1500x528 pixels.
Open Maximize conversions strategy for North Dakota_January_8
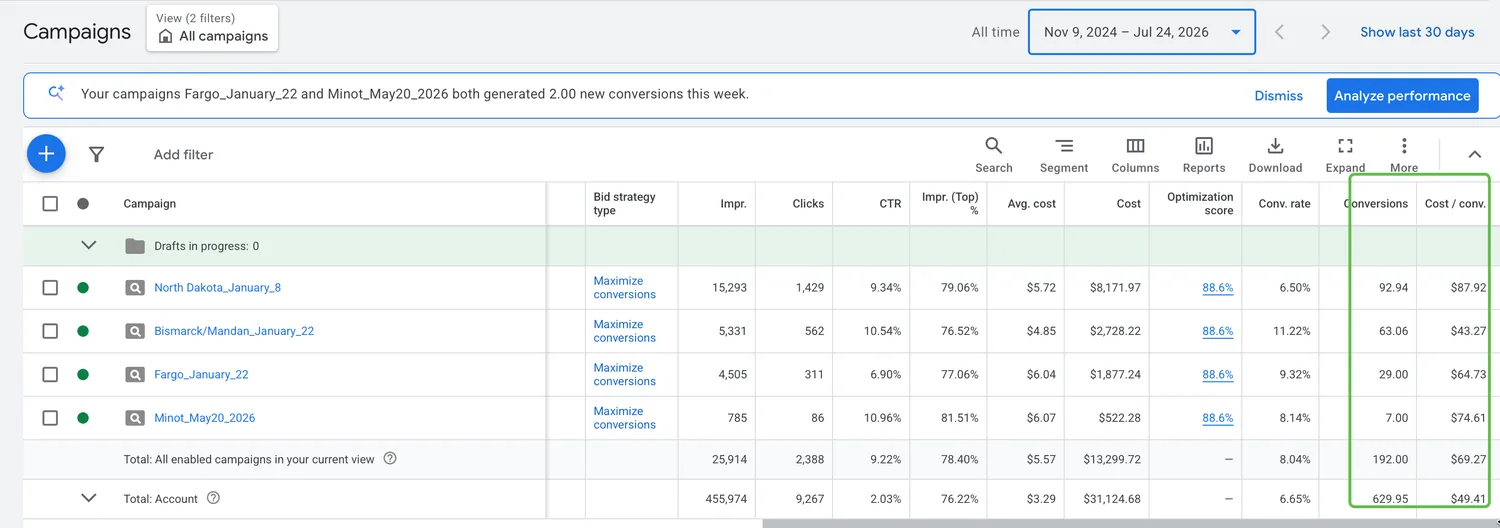coord(625,288)
